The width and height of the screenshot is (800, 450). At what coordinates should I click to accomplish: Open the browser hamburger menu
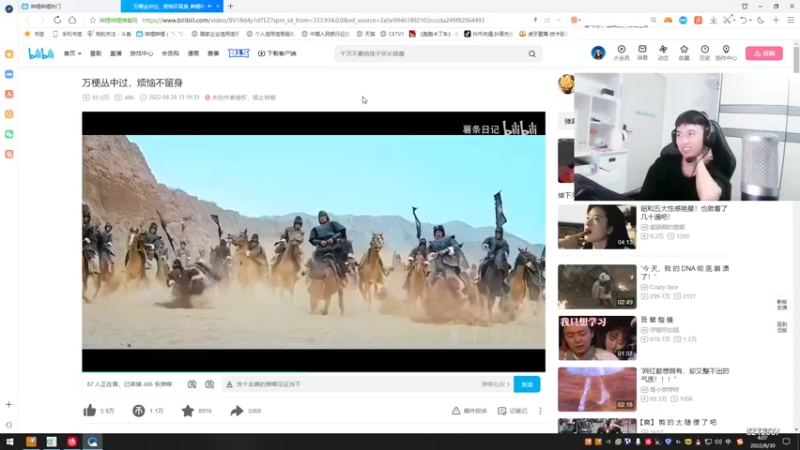[790, 20]
